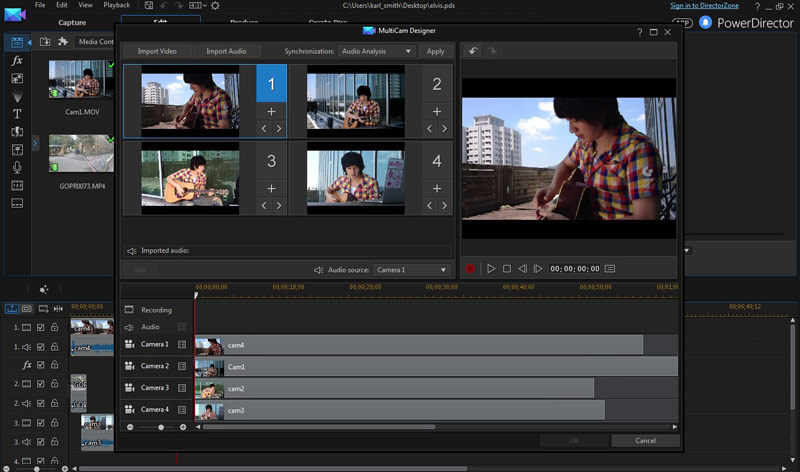Viewport: 800px width, 472px height.
Task: Click redo arrow in MultiCam Designer
Action: click(x=492, y=51)
